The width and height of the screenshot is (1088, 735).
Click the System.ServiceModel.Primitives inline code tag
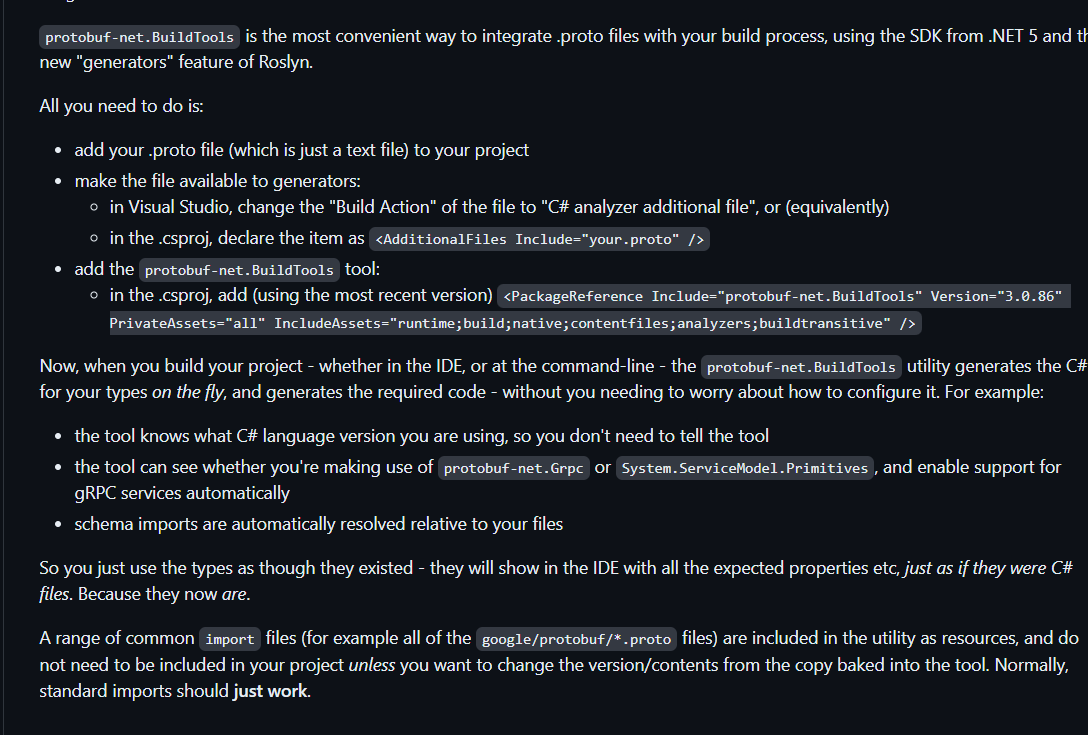point(745,468)
